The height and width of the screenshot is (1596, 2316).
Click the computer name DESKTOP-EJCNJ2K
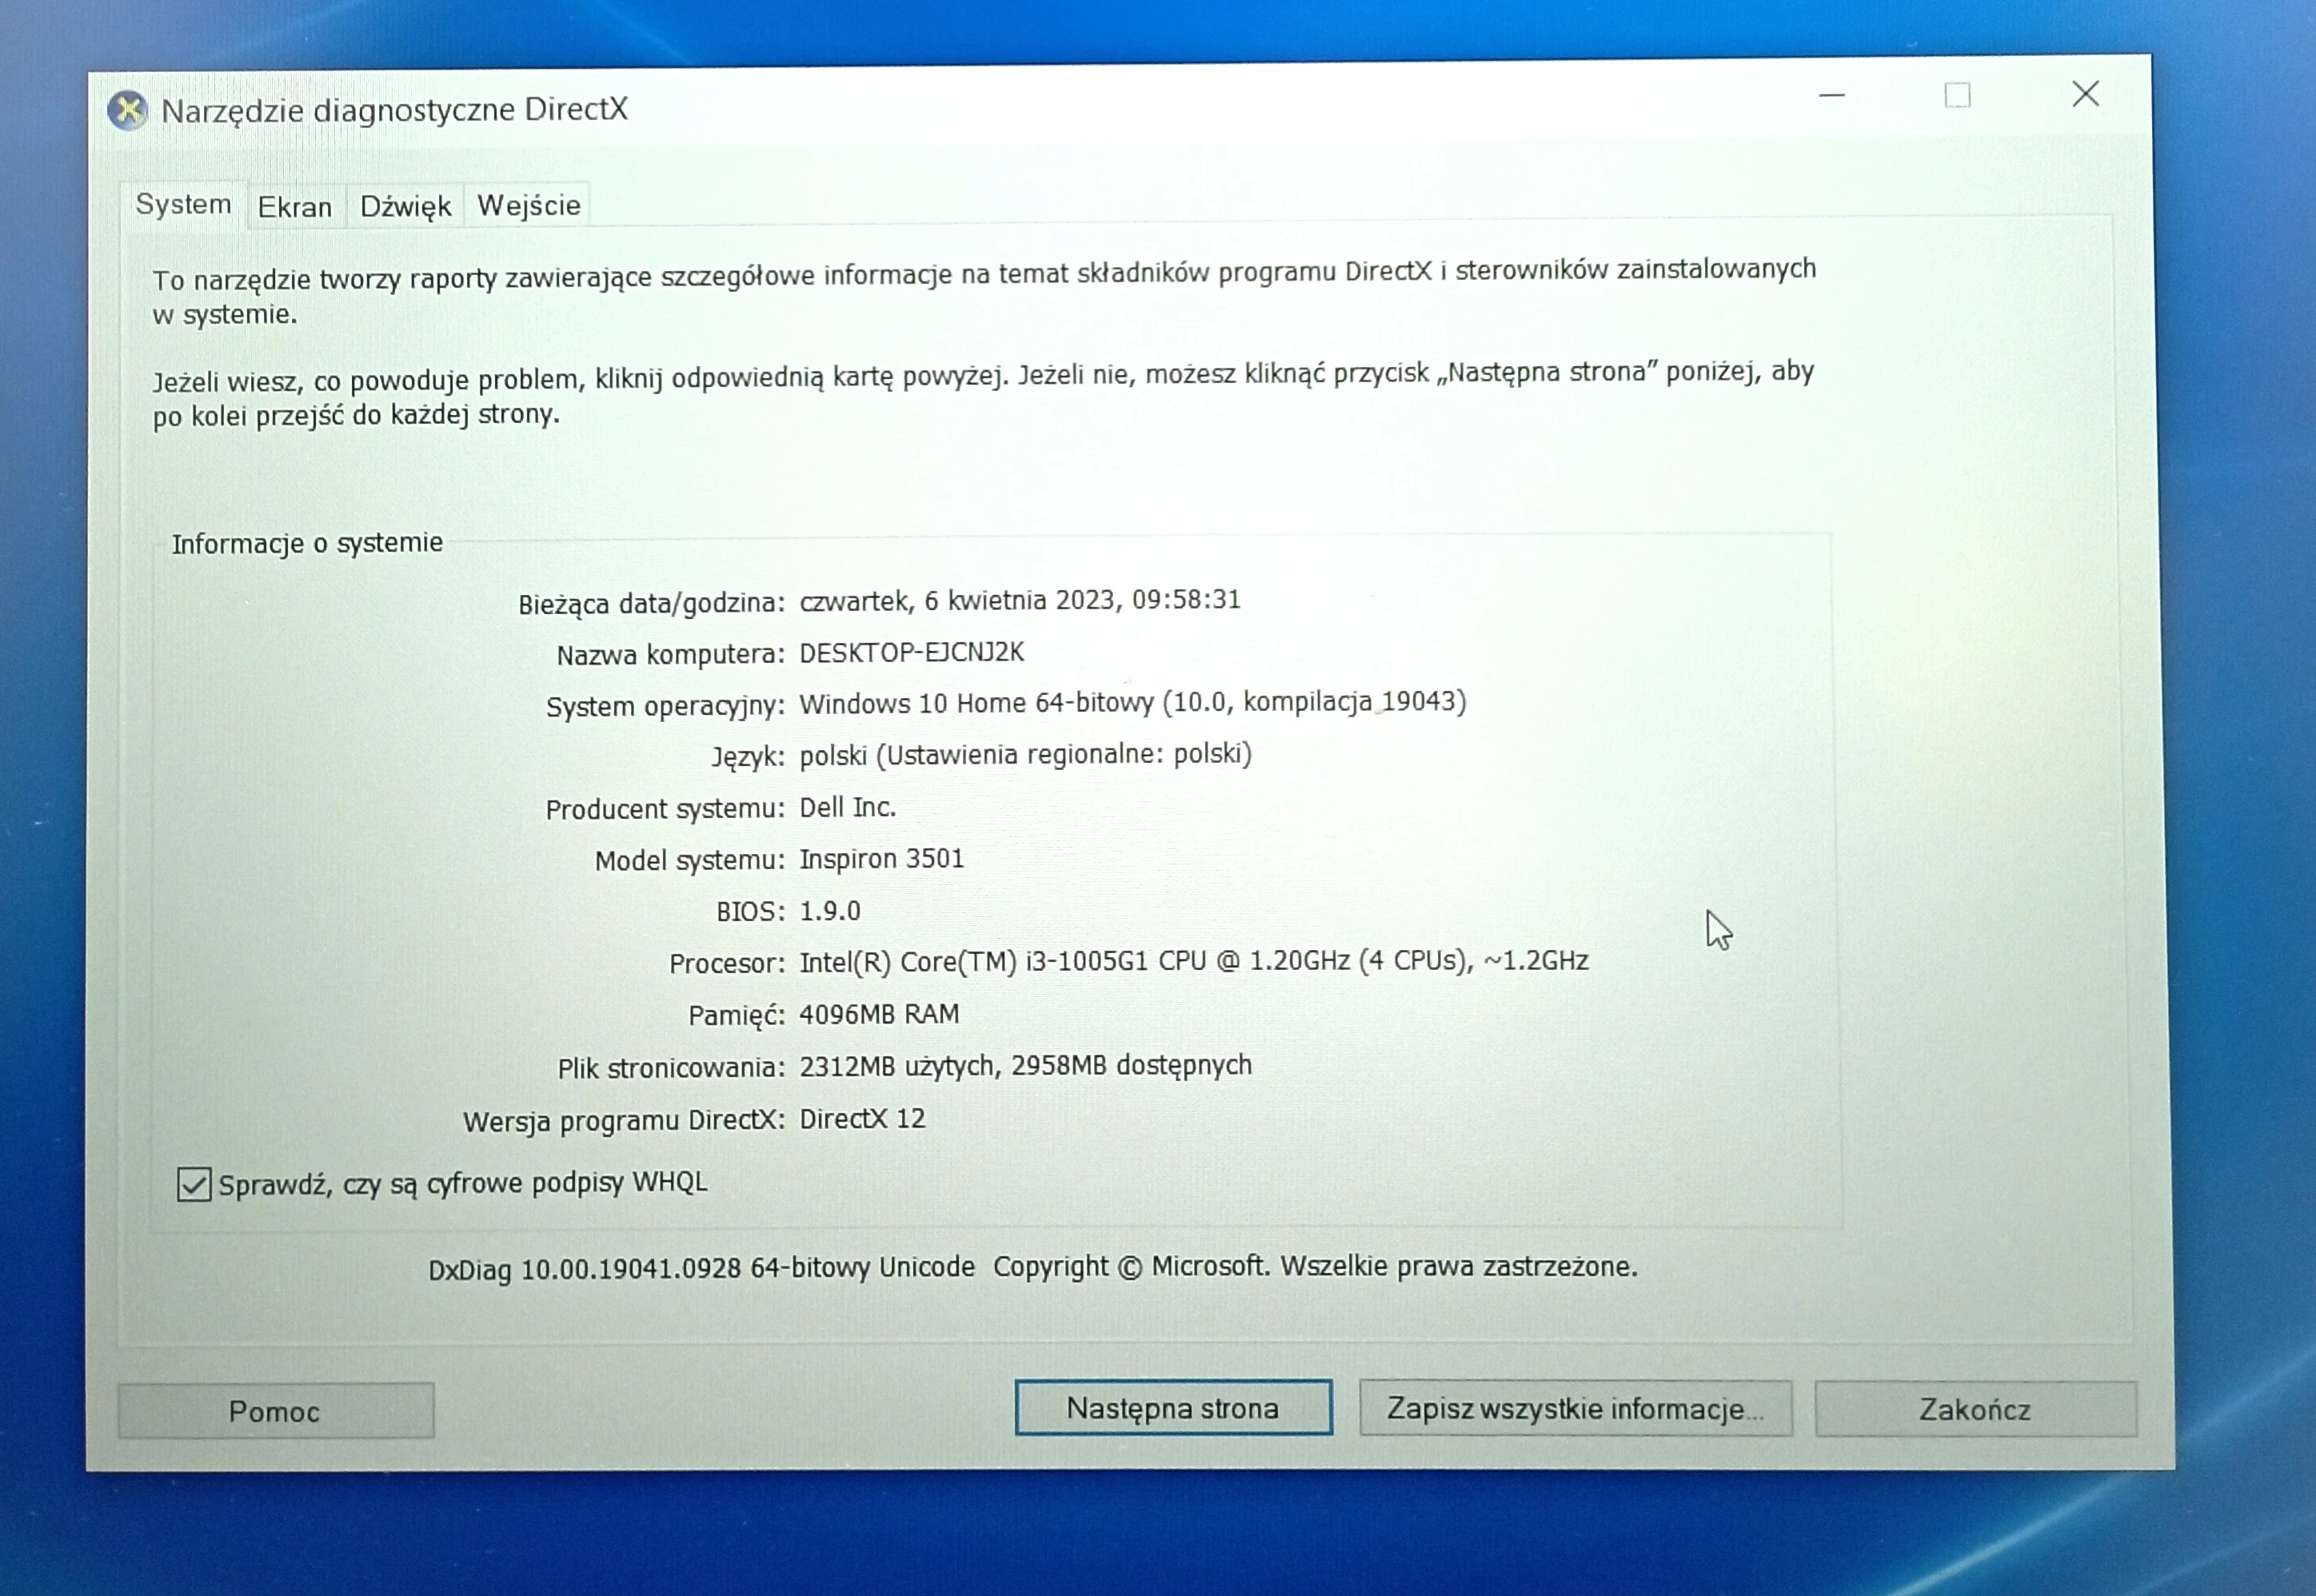(911, 652)
